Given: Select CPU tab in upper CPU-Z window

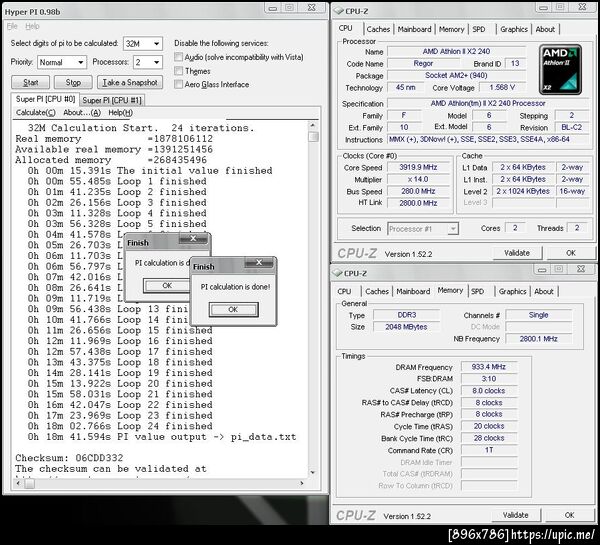Looking at the screenshot, I should pyautogui.click(x=346, y=28).
